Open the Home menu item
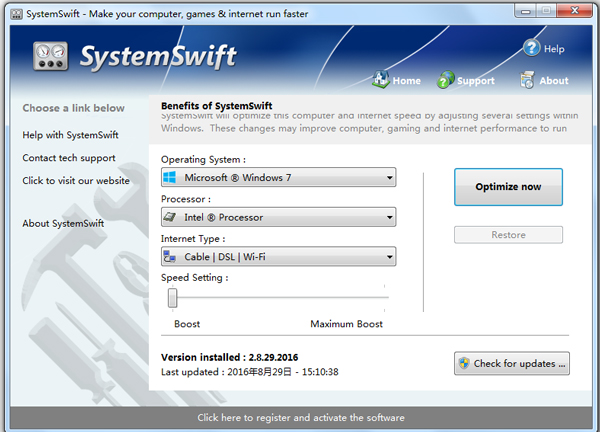This screenshot has width=600, height=432. point(406,81)
